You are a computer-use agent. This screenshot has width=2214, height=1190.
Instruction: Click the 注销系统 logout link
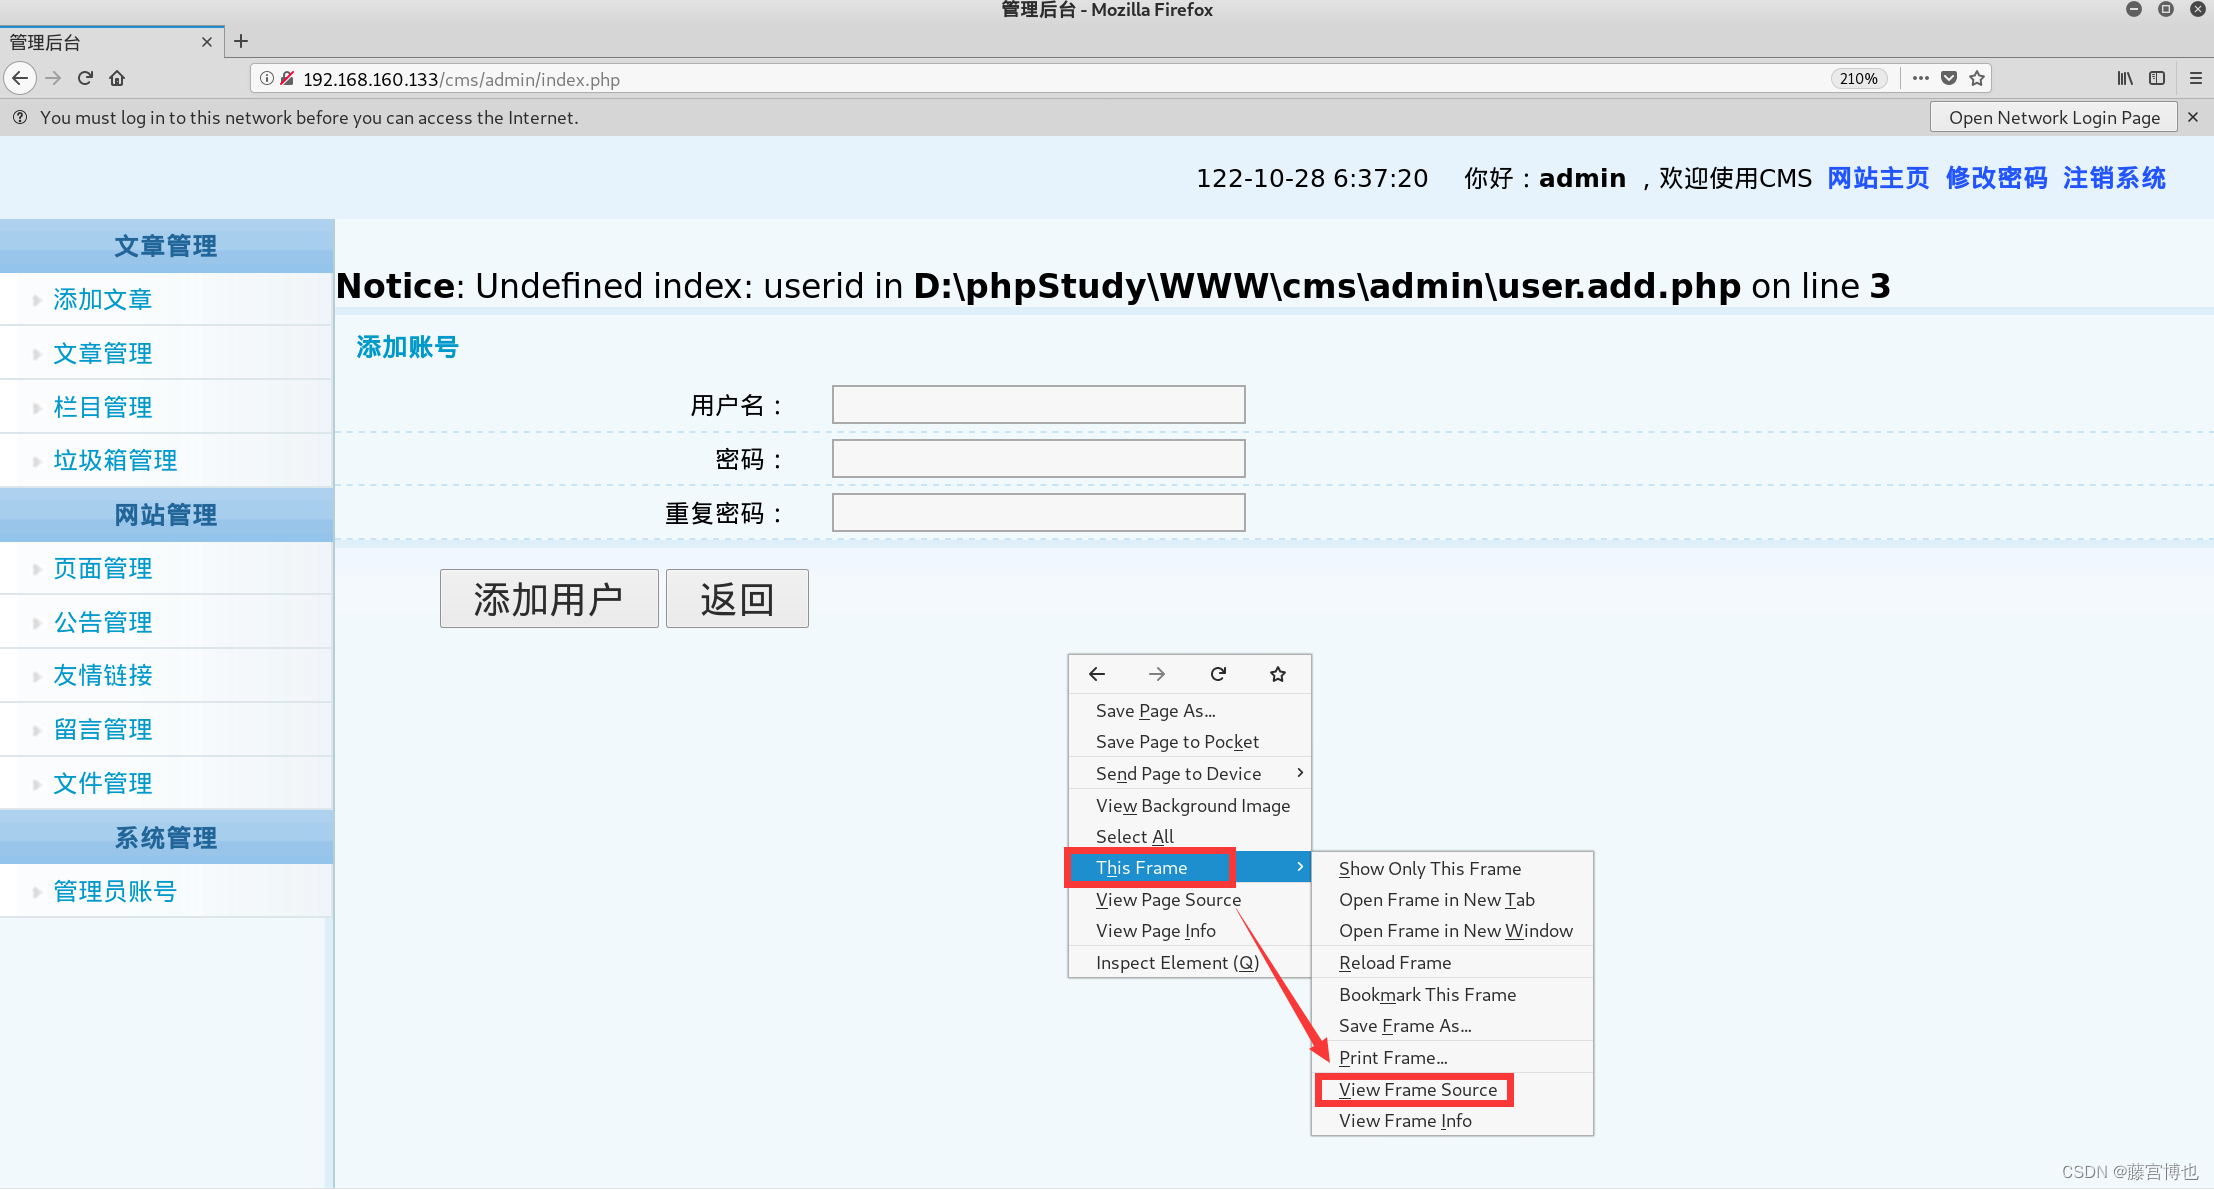2113,178
